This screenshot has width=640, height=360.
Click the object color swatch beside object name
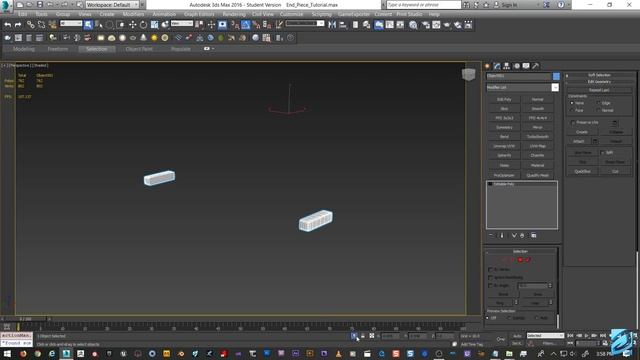(x=556, y=76)
